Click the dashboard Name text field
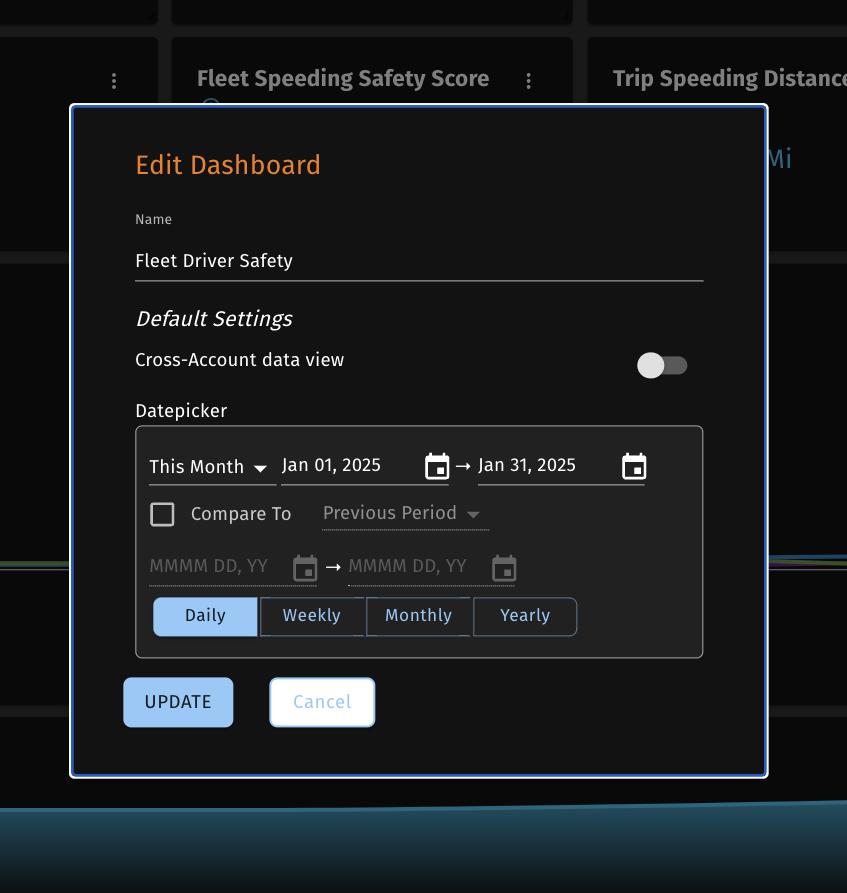 (418, 261)
